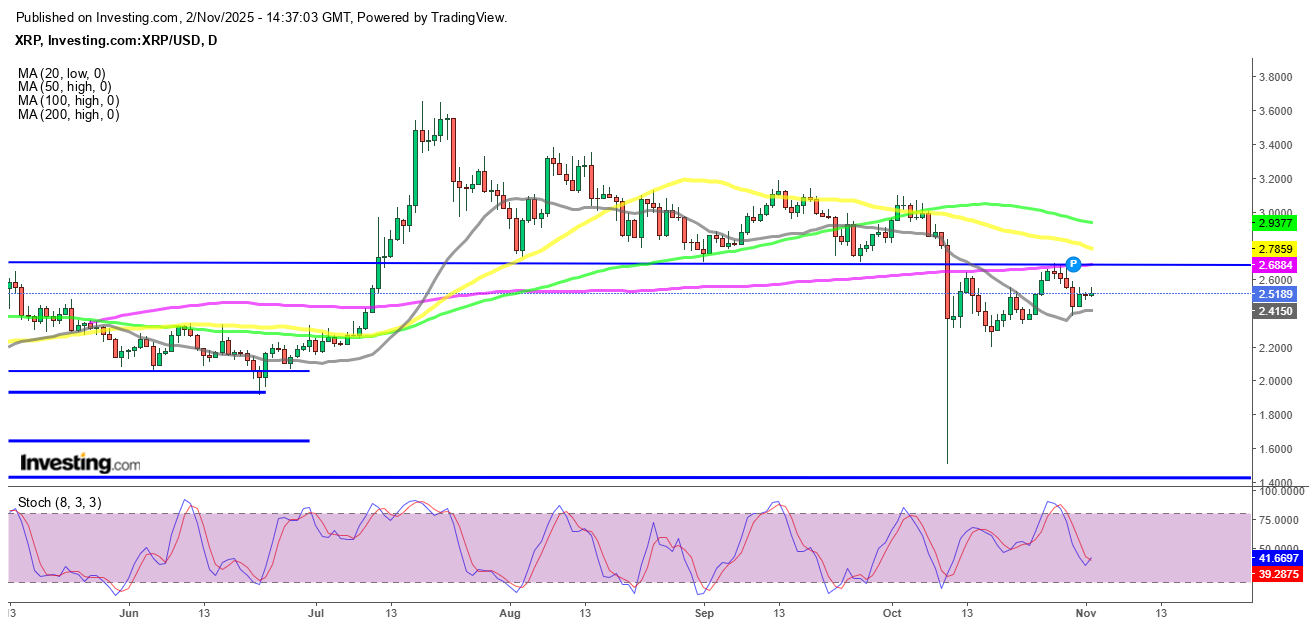
Task: Click the long-wick candle low near 1.5
Action: click(x=947, y=460)
